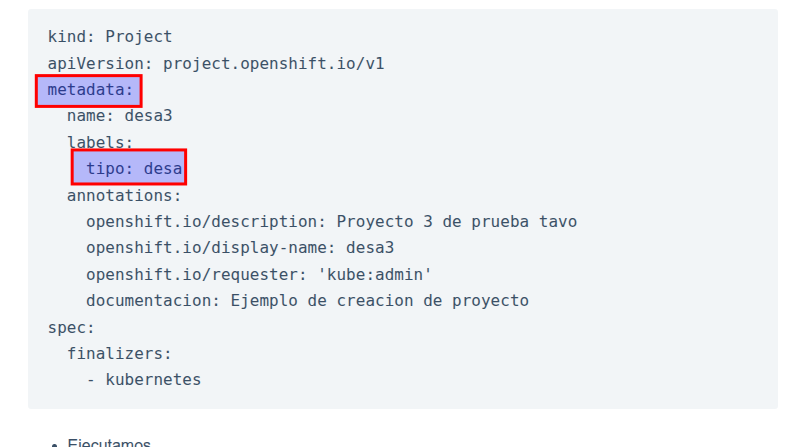The image size is (807, 447).
Task: Click the labels: key
Action: [100, 142]
